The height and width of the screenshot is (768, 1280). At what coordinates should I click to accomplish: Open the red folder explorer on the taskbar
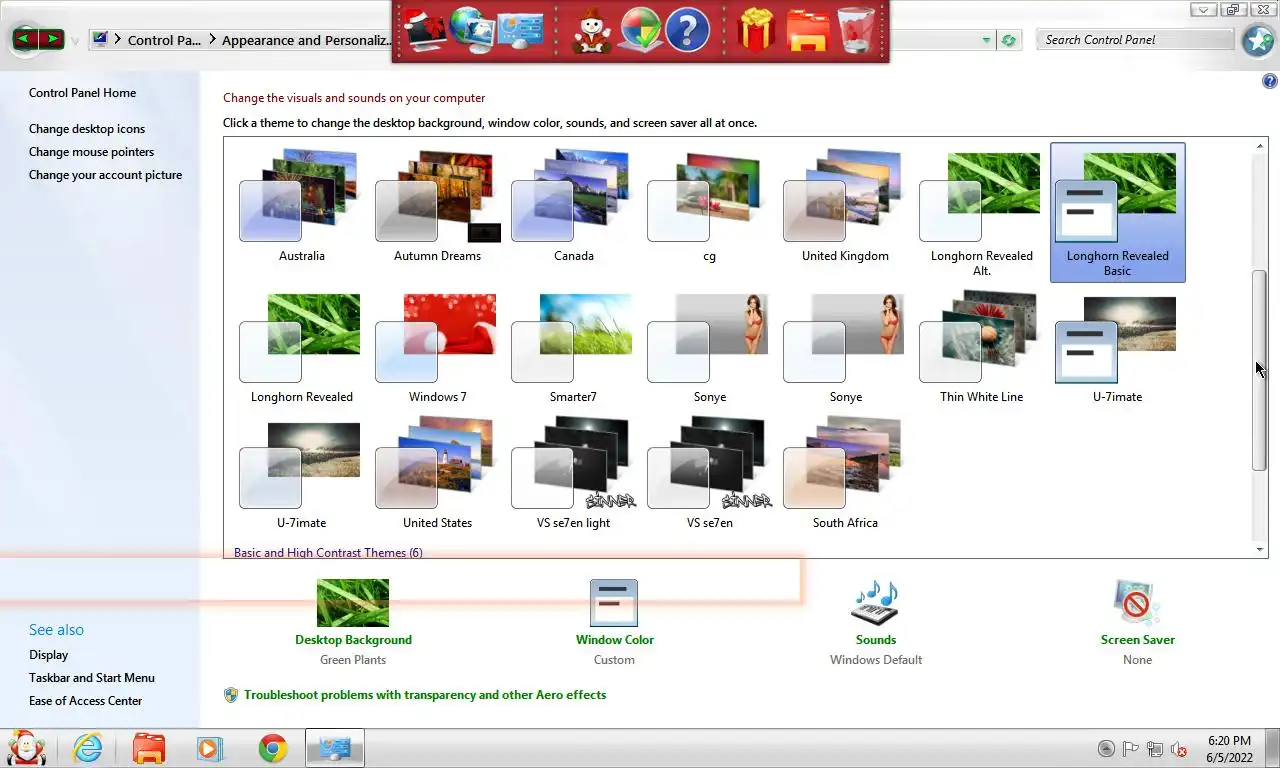[x=149, y=748]
